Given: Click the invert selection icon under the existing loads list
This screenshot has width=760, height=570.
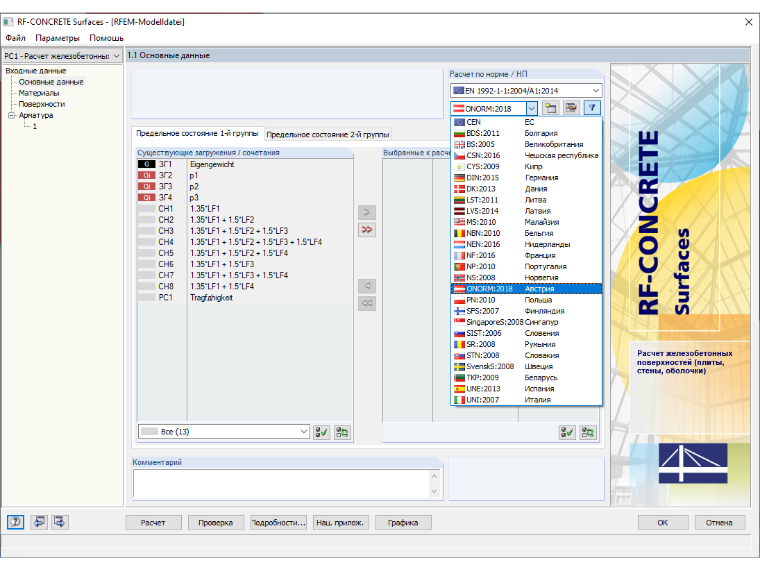Looking at the screenshot, I should (x=342, y=432).
